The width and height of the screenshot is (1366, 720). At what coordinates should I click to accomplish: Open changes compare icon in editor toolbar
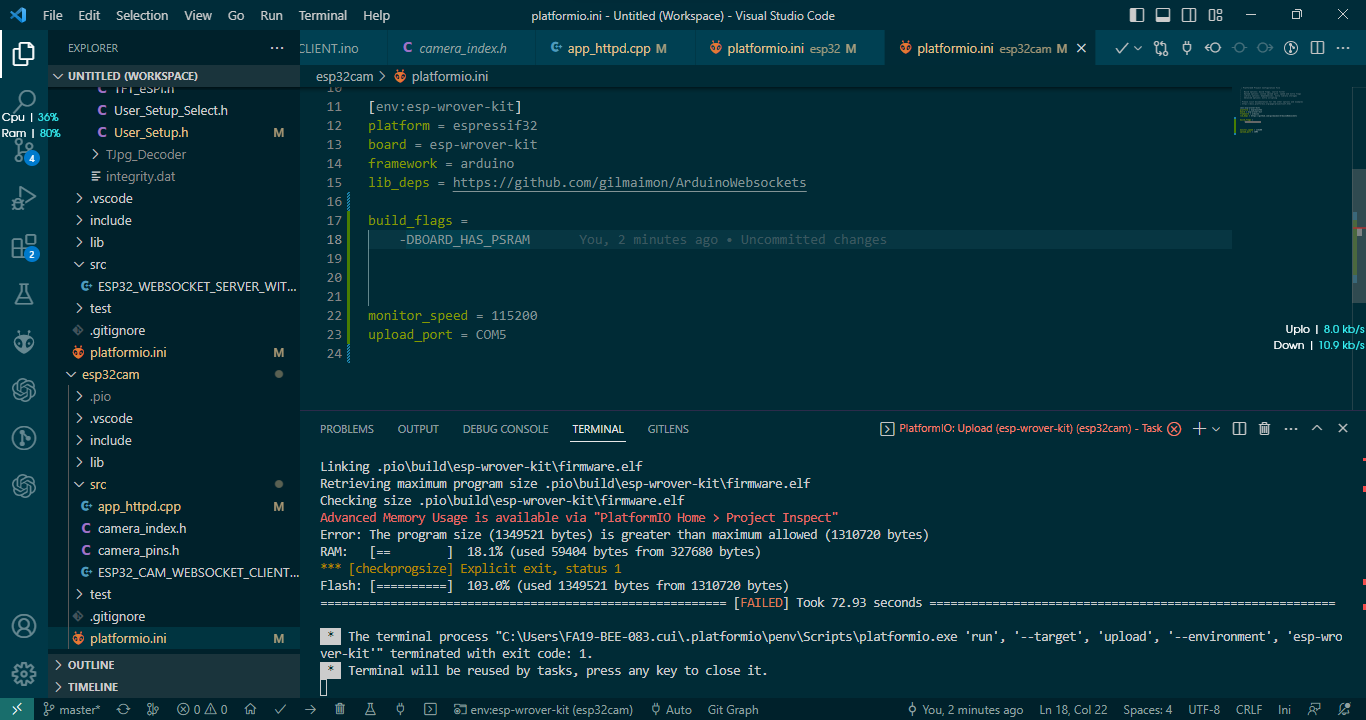[x=1161, y=48]
